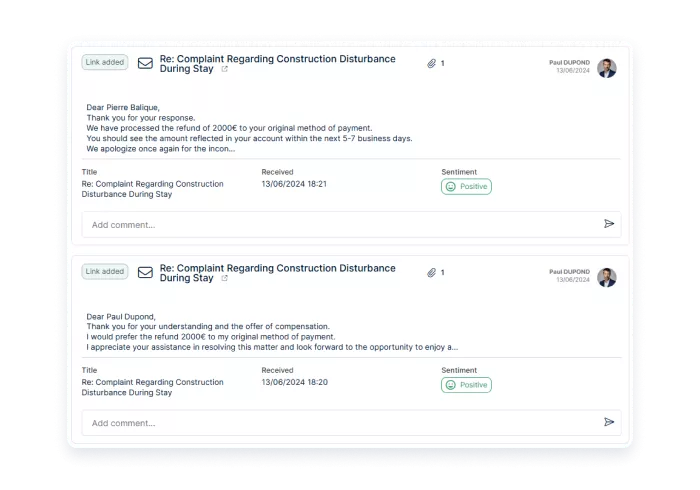
Task: Click Paul DUPOND avatar on bottom email
Action: [607, 278]
